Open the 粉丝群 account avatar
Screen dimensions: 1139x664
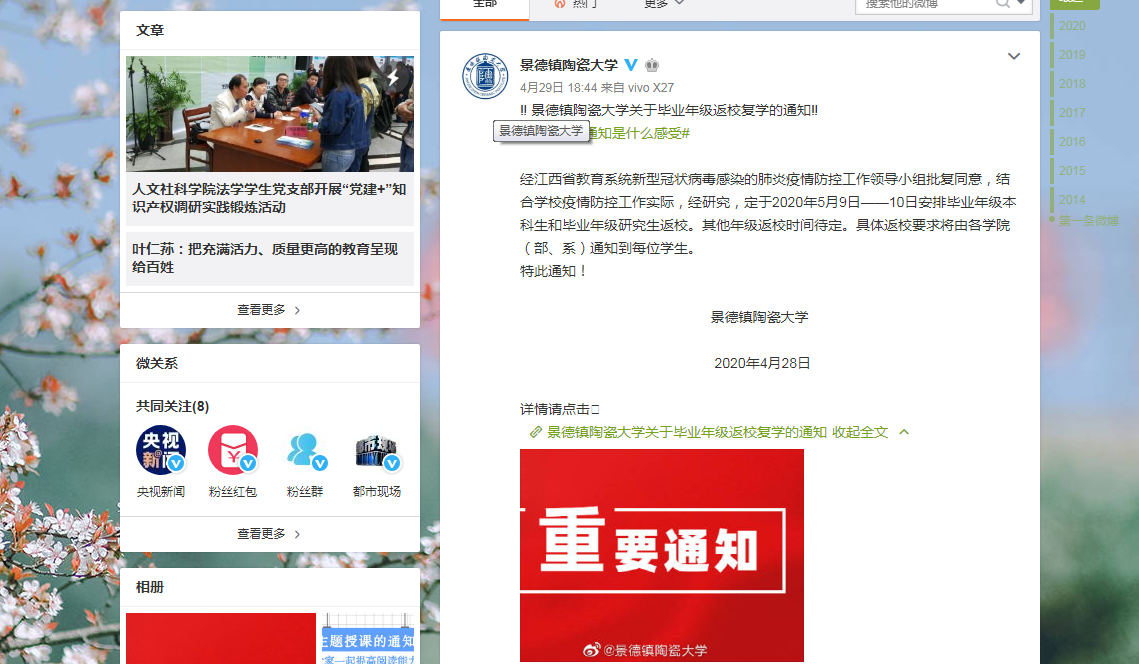(x=304, y=450)
